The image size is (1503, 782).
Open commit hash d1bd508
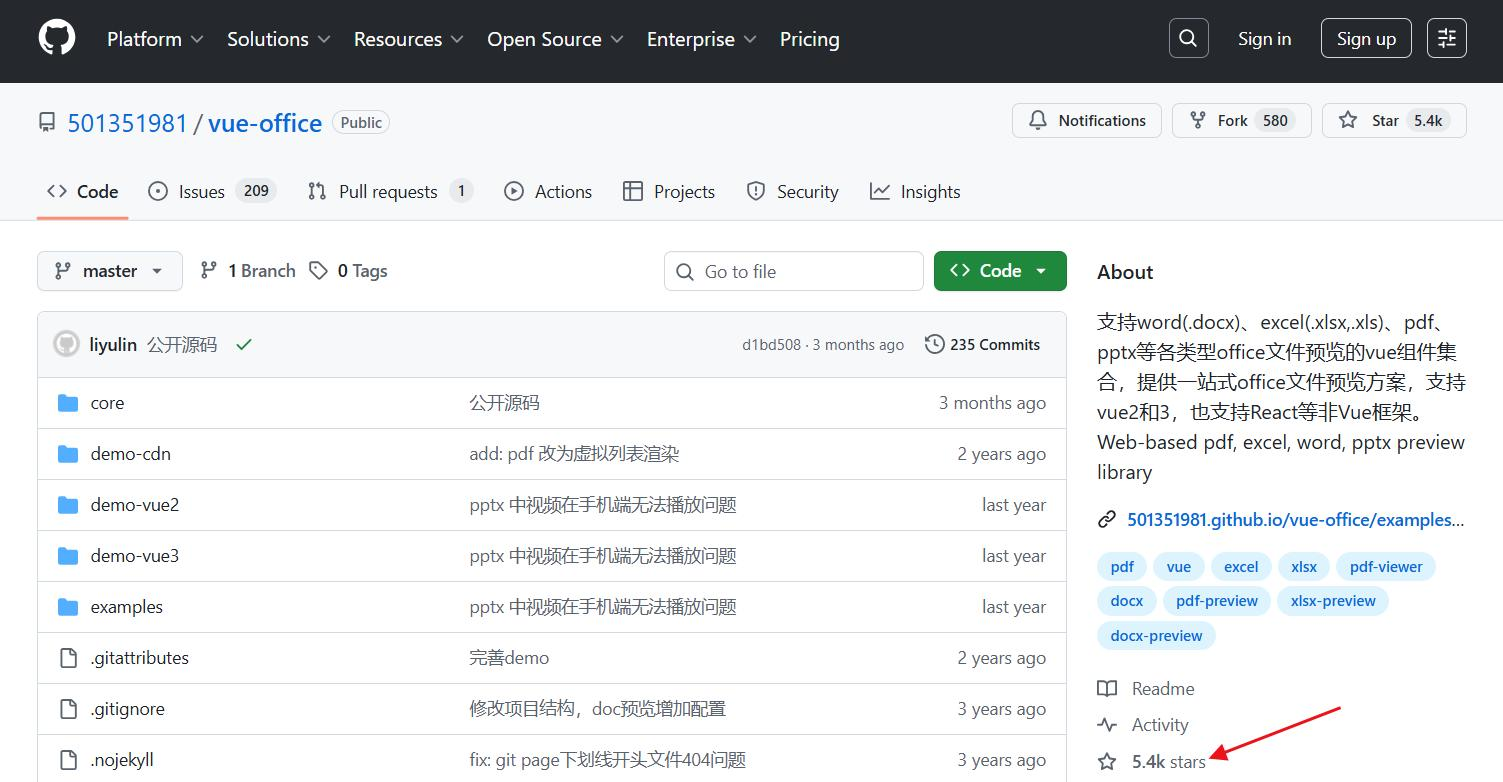[771, 345]
